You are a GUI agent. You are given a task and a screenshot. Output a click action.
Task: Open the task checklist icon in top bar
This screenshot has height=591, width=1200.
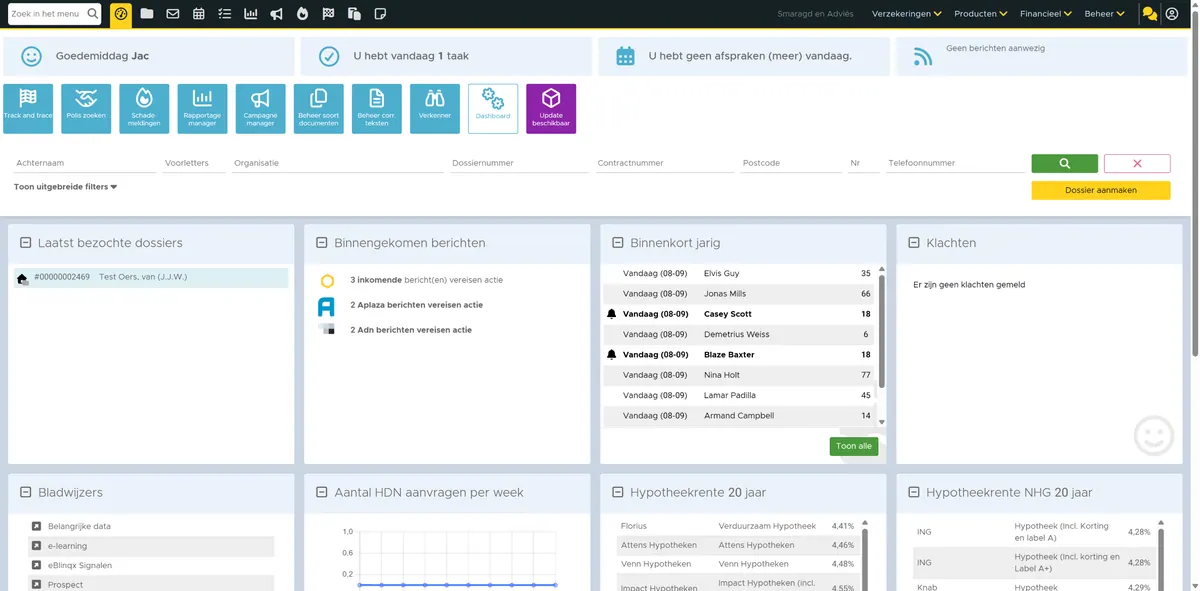coord(224,14)
